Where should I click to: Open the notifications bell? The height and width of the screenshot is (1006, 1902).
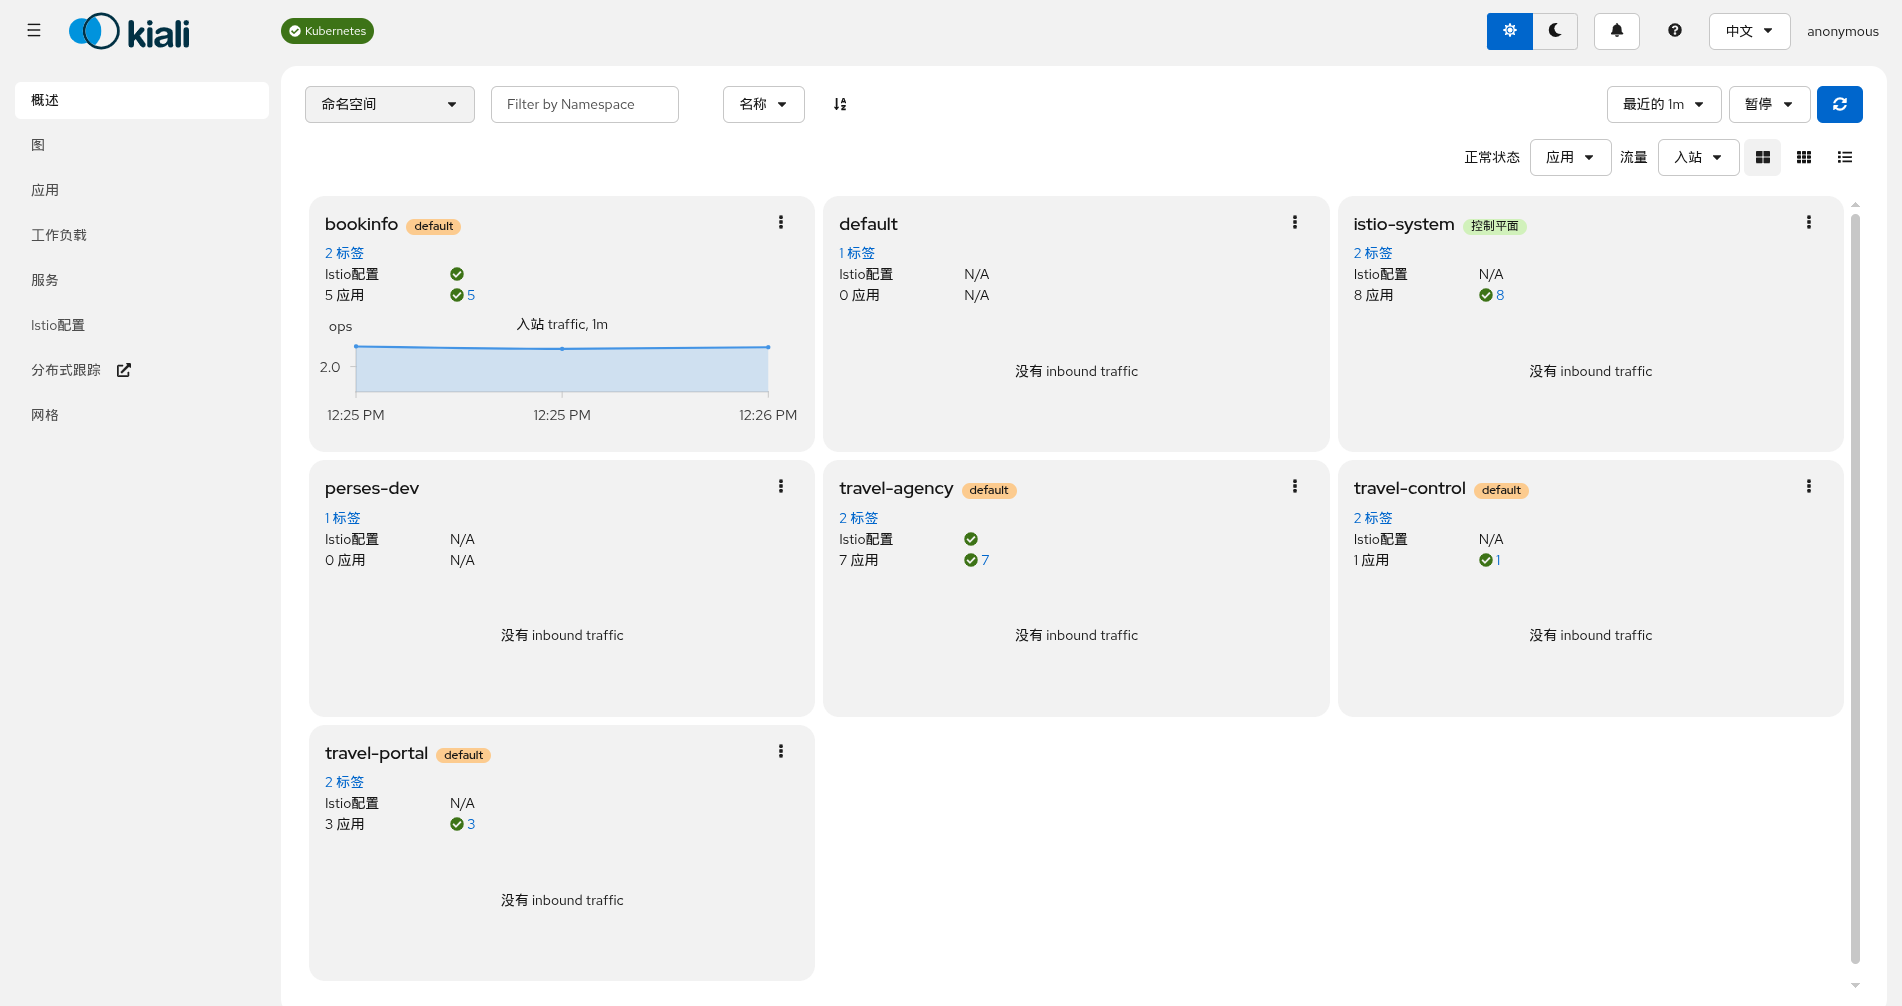click(x=1617, y=30)
